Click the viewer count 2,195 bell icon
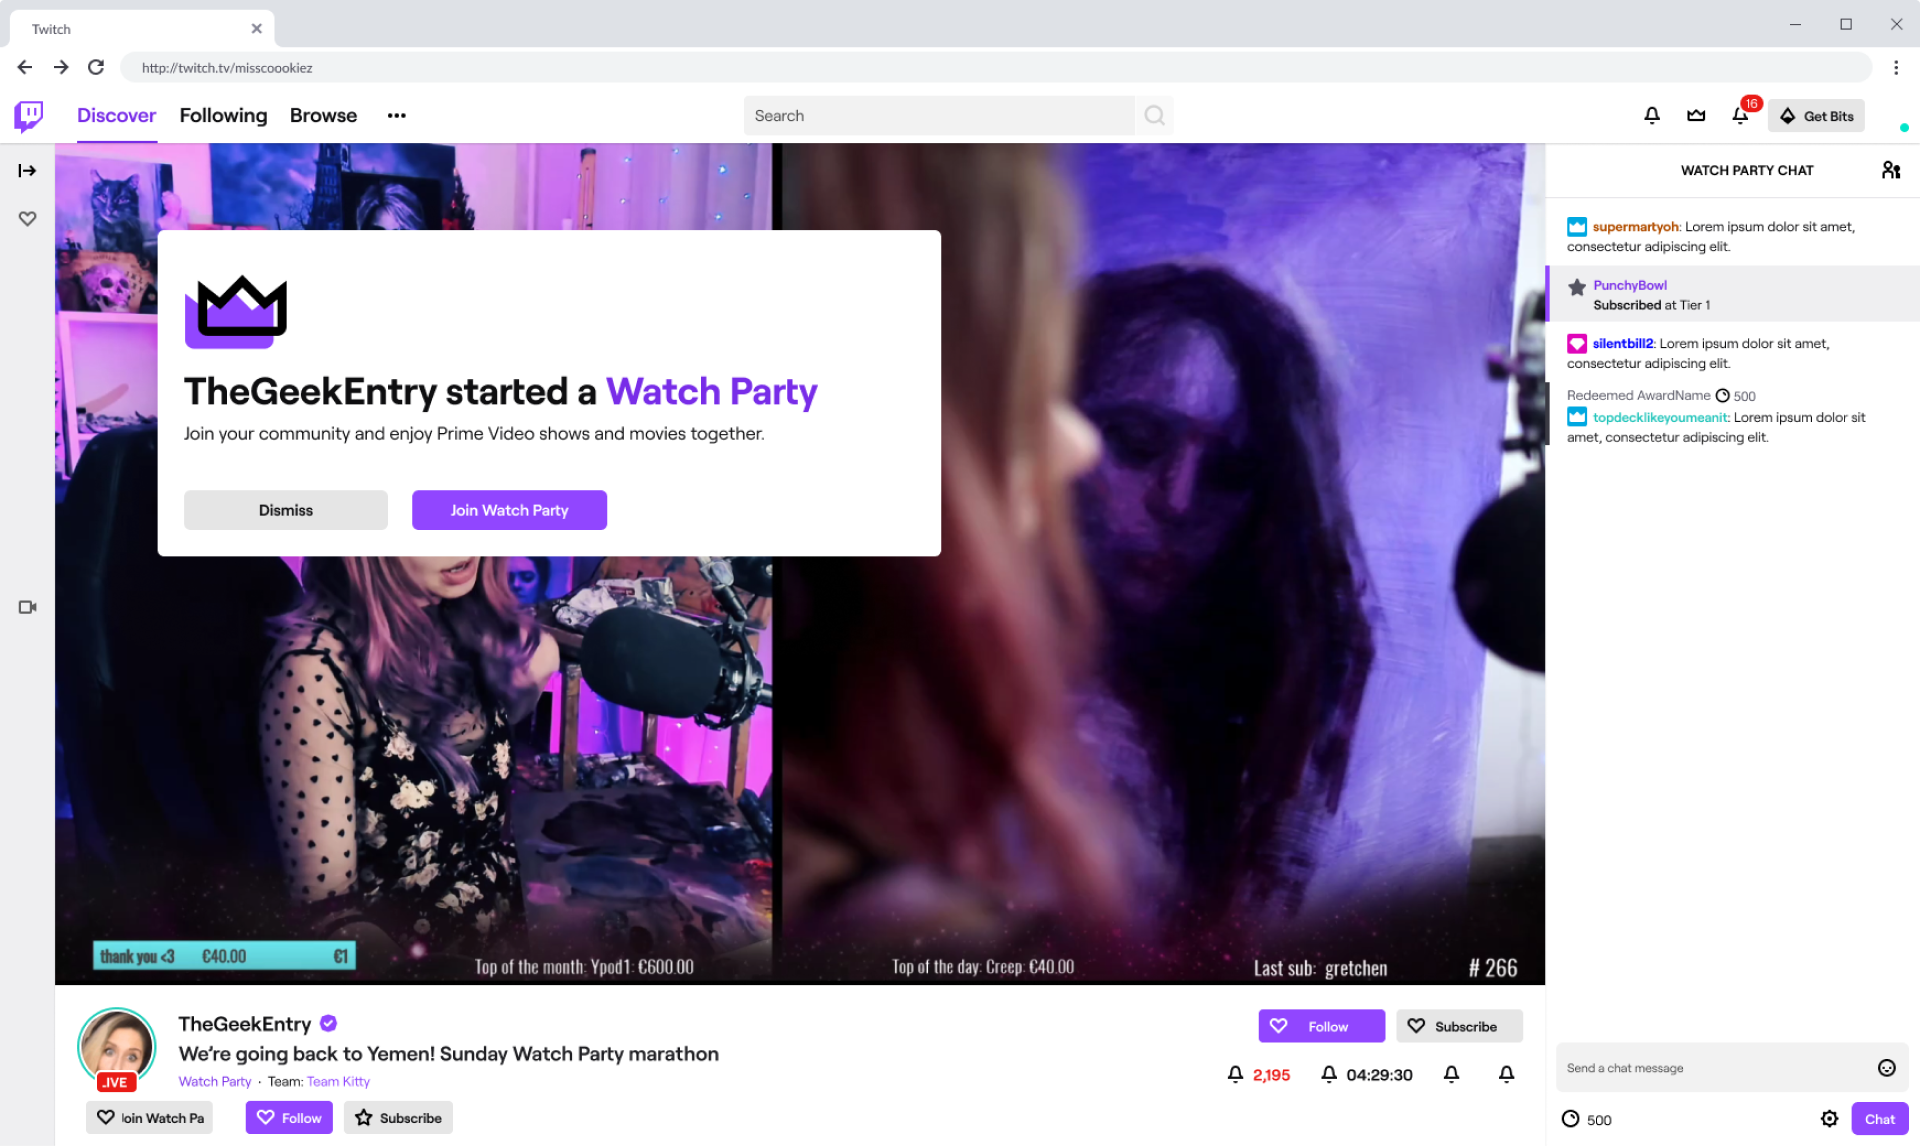Viewport: 1920px width, 1146px height. click(x=1235, y=1074)
